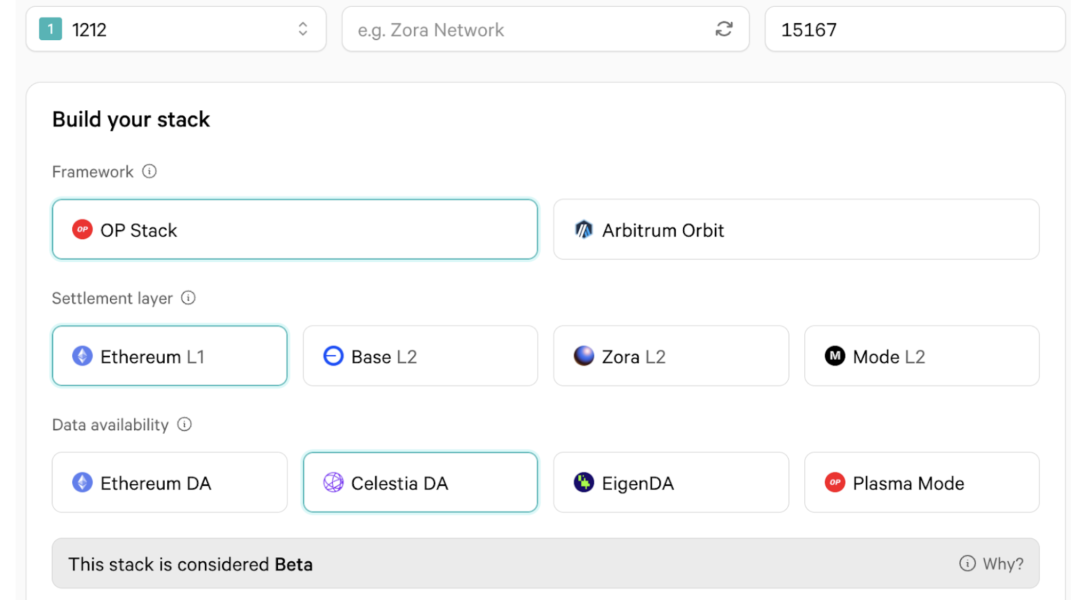This screenshot has height=600, width=1080.
Task: Click the field containing 15167
Action: tap(915, 29)
